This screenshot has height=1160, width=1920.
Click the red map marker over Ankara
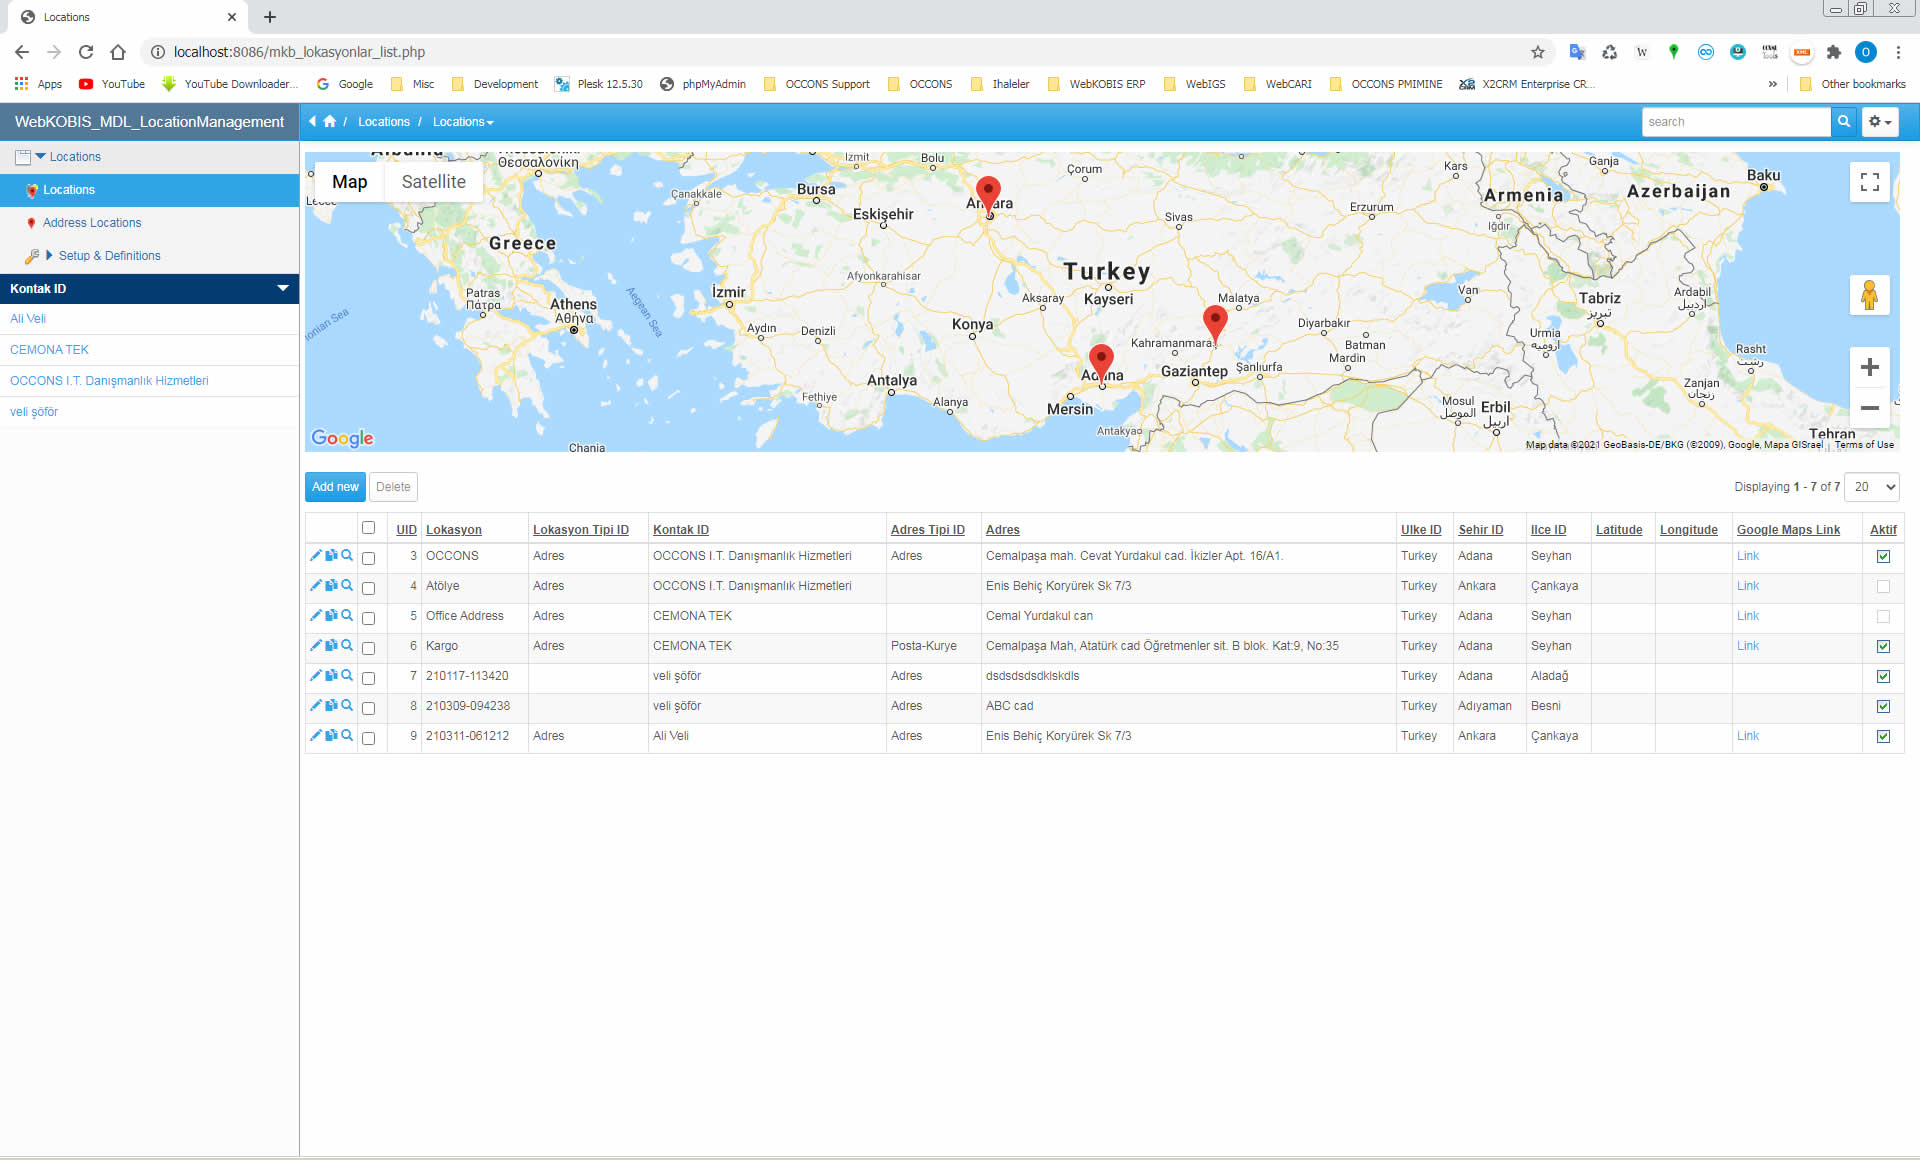988,194
